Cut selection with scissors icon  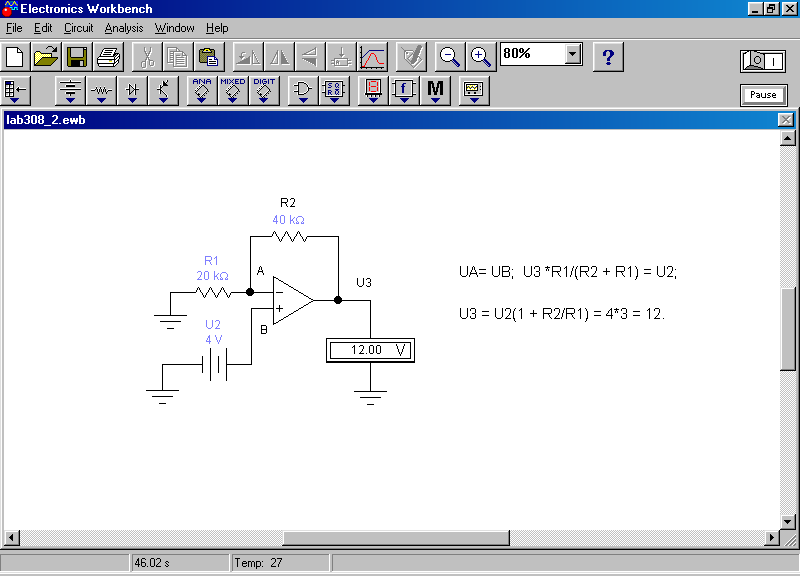(147, 57)
